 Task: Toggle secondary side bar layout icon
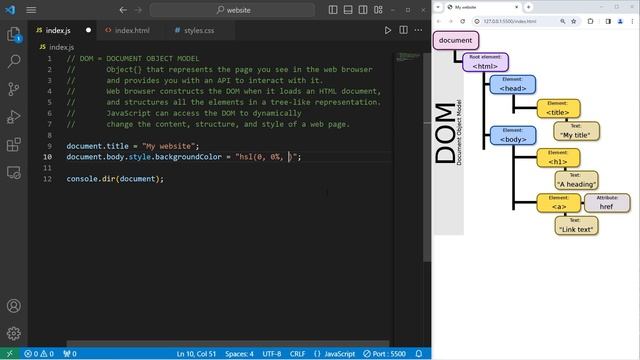363,10
